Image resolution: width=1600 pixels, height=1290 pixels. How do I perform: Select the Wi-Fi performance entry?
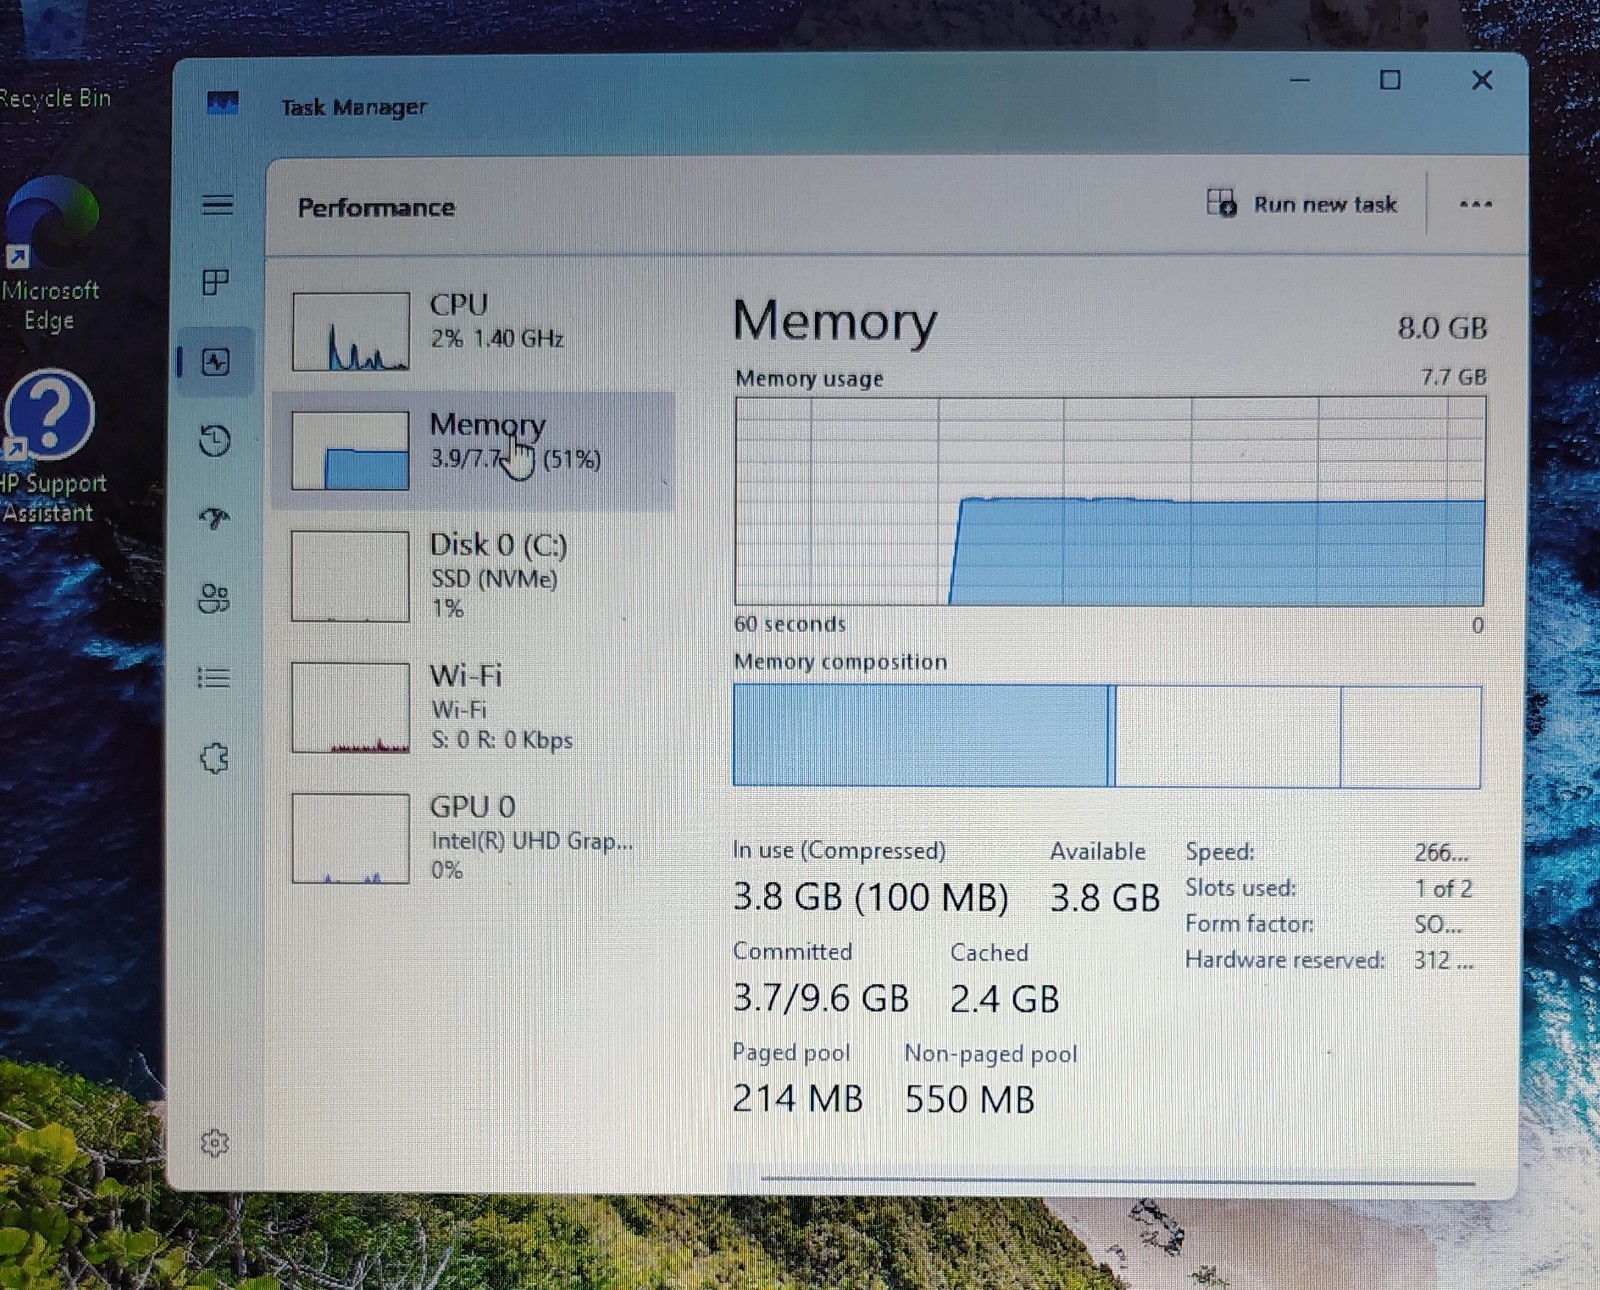(472, 707)
